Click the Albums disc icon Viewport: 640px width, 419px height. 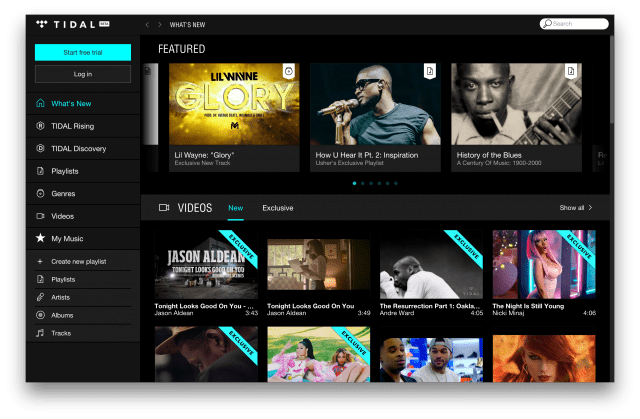pos(40,315)
